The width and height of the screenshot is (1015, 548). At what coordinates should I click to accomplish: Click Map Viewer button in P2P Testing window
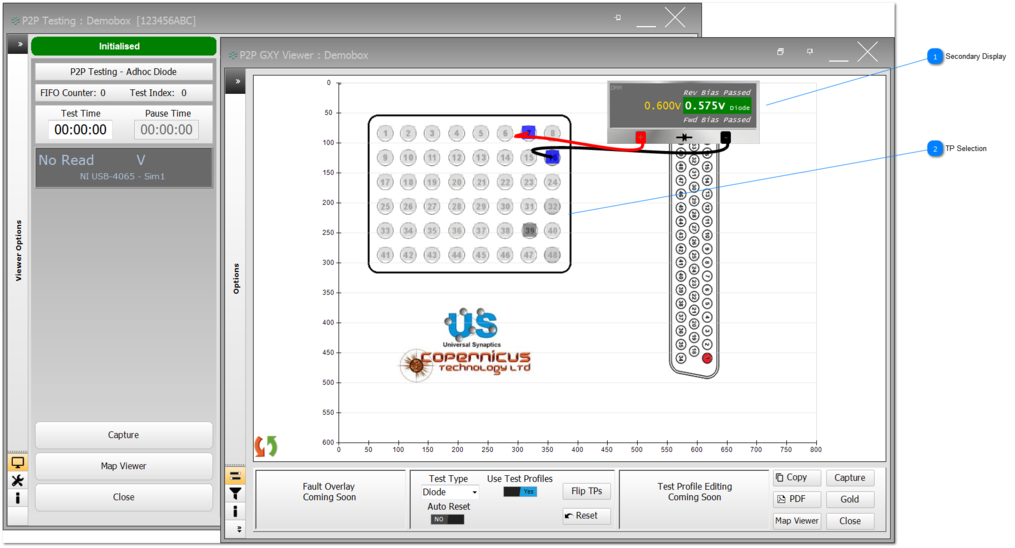pyautogui.click(x=124, y=466)
